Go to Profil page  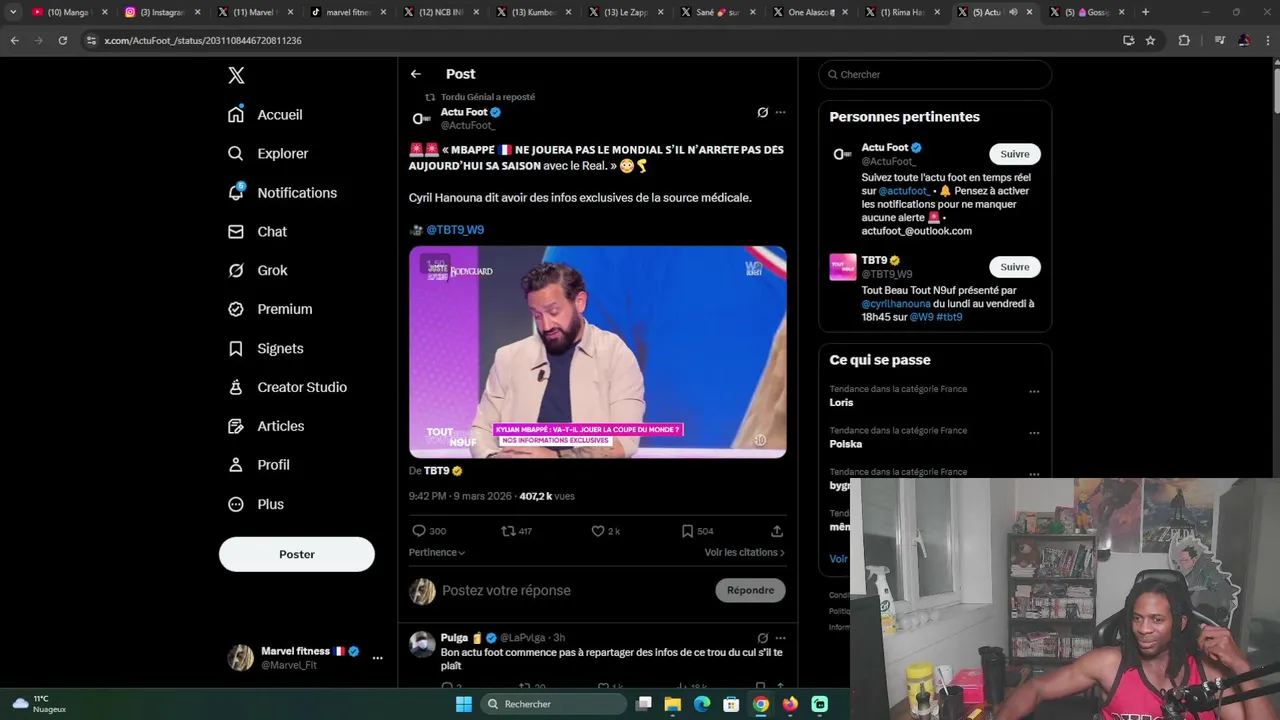pos(258,466)
